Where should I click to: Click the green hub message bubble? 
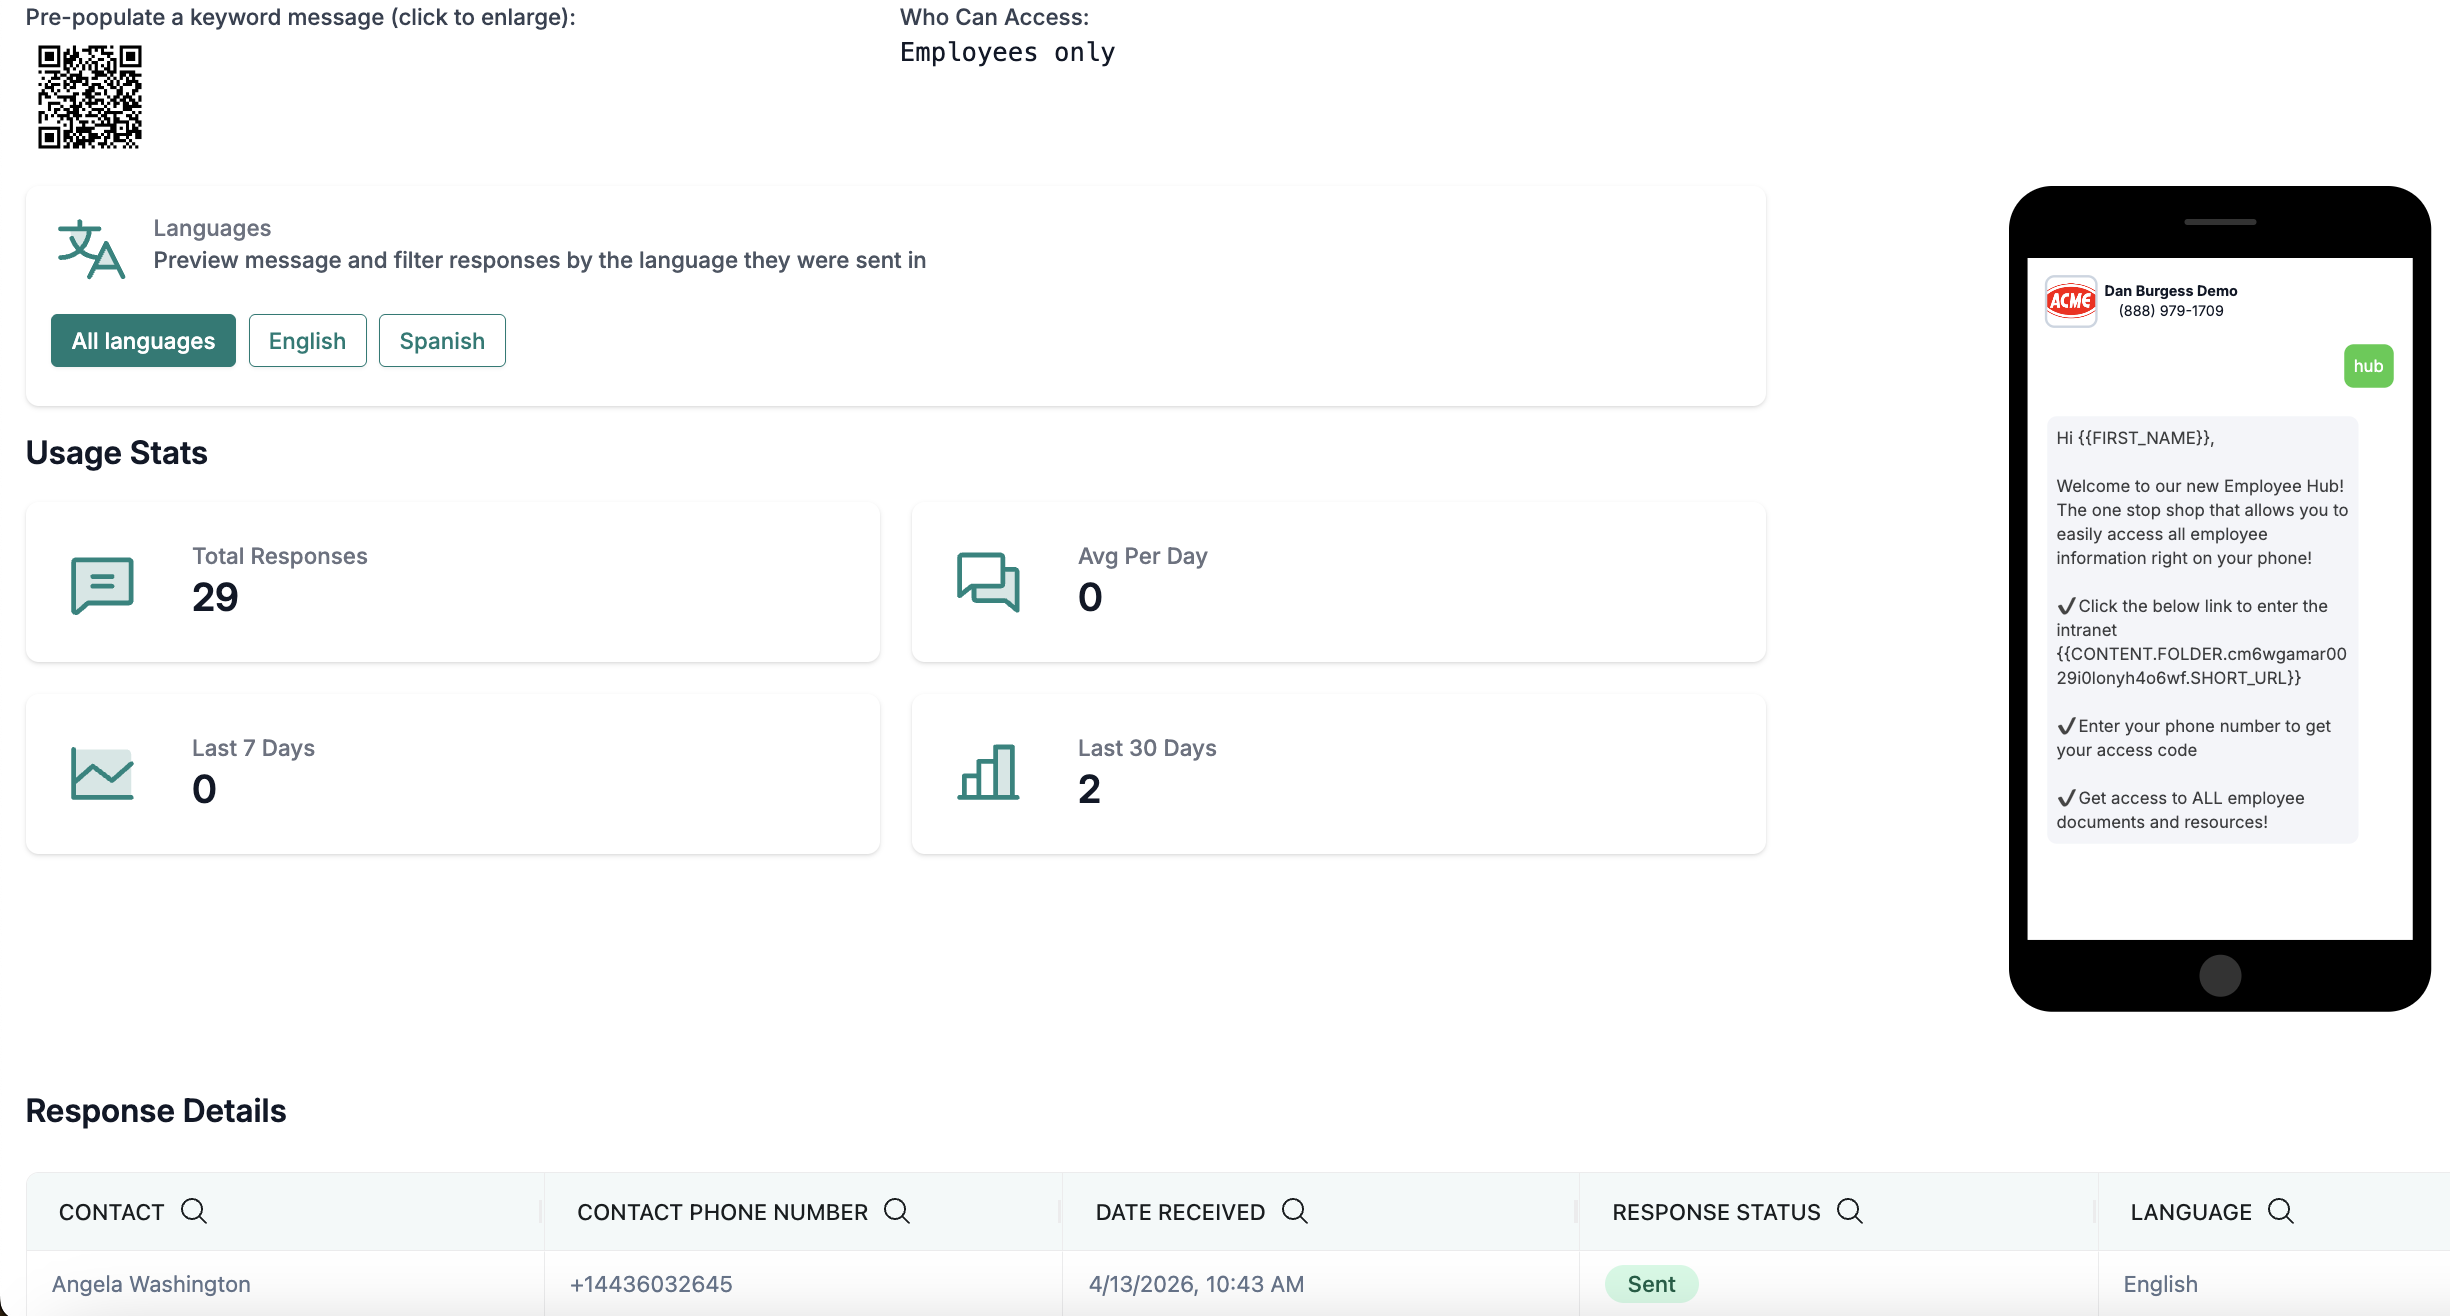[x=2367, y=366]
